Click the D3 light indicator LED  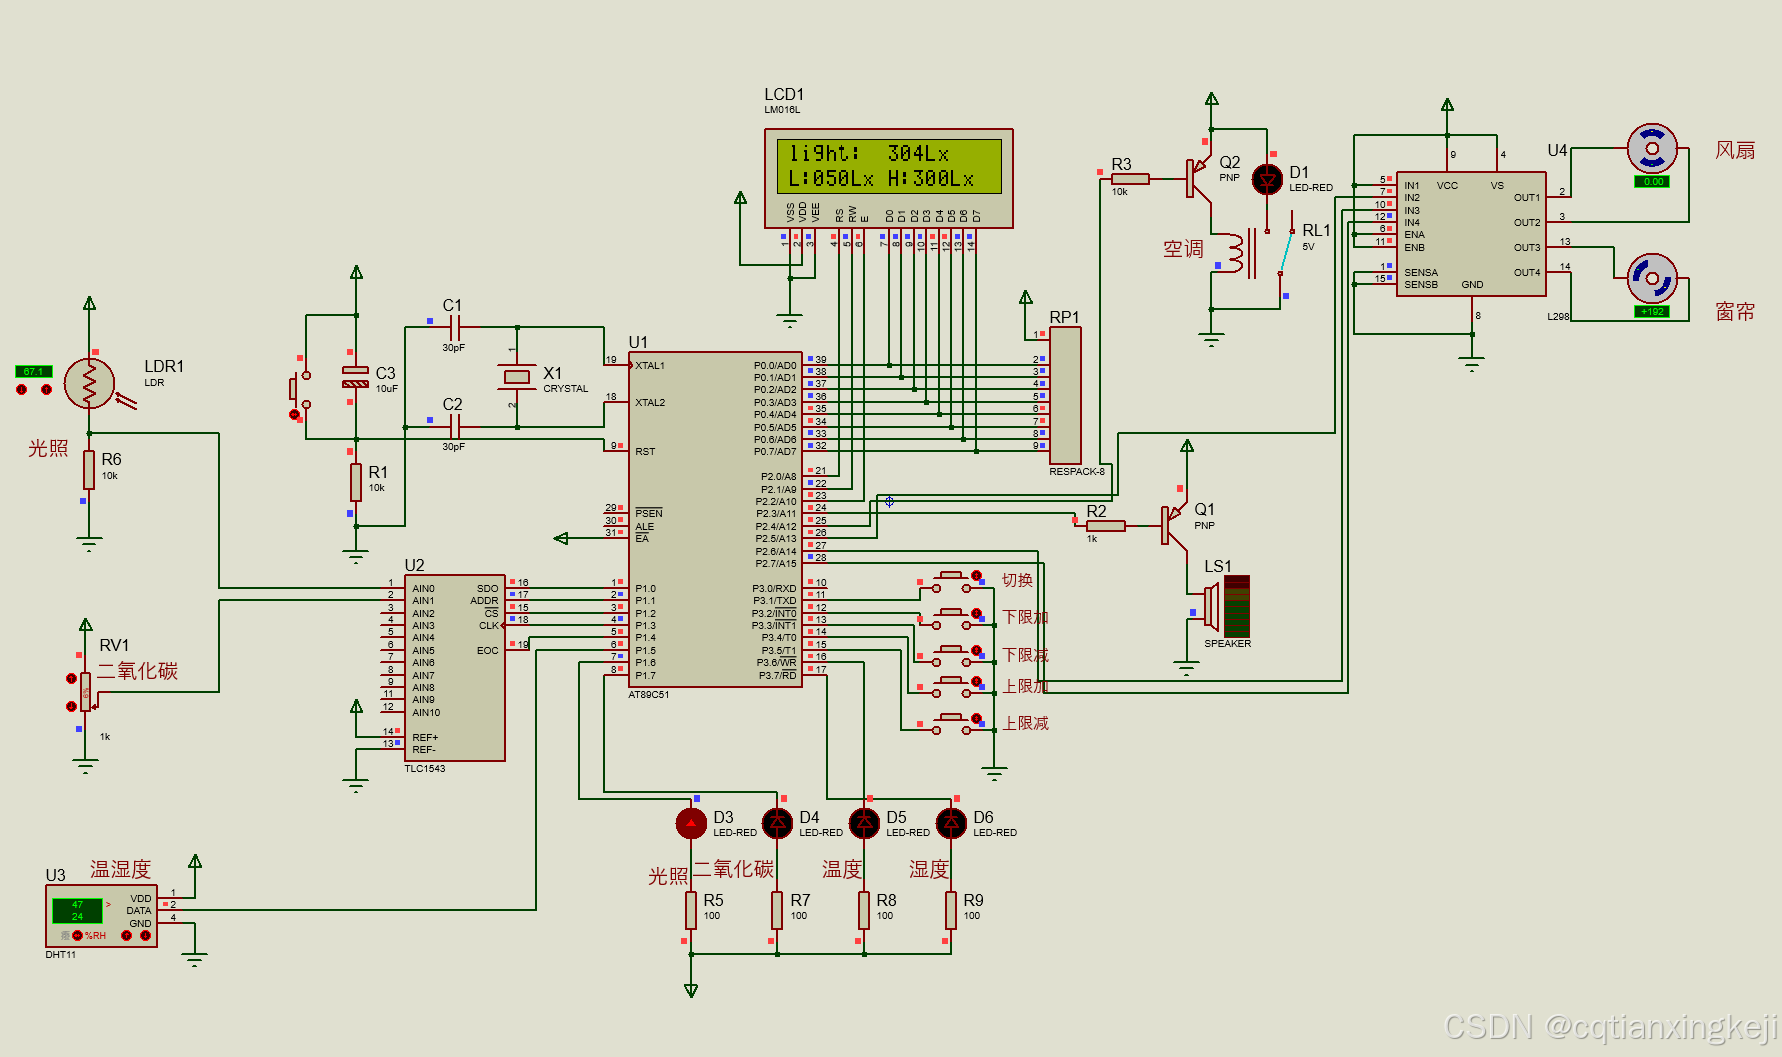click(x=691, y=823)
